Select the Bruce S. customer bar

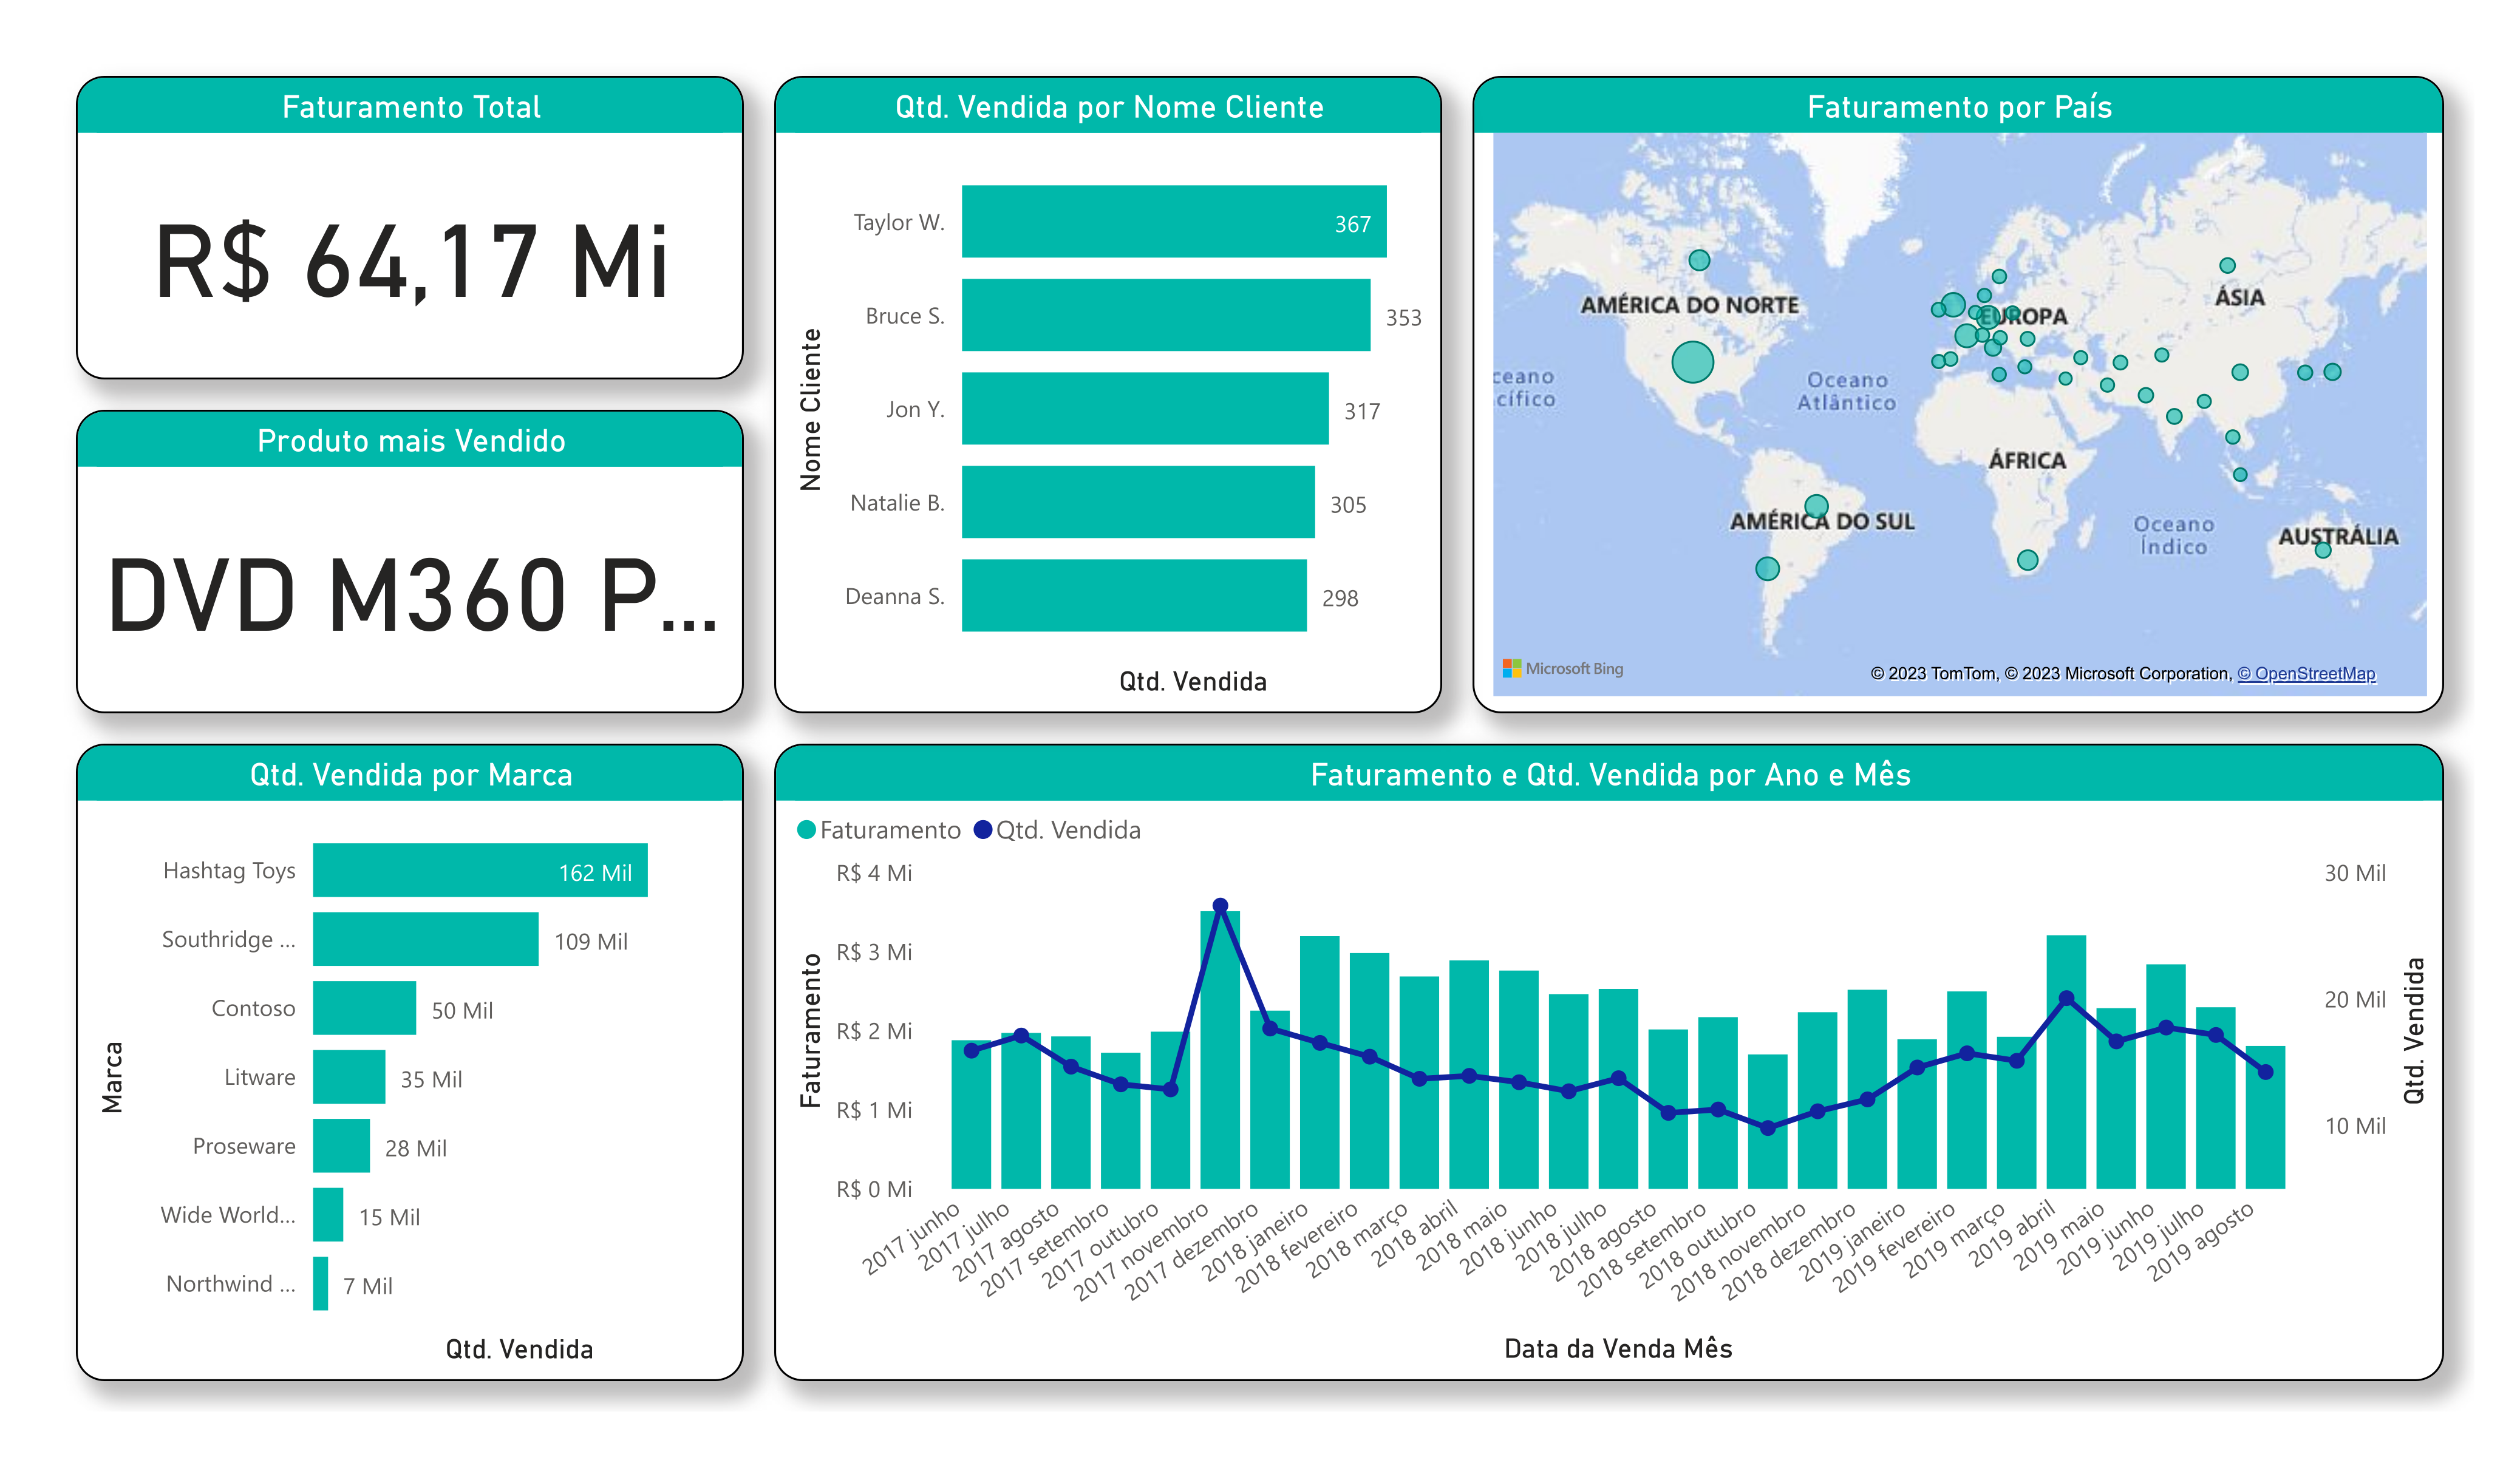point(1165,315)
